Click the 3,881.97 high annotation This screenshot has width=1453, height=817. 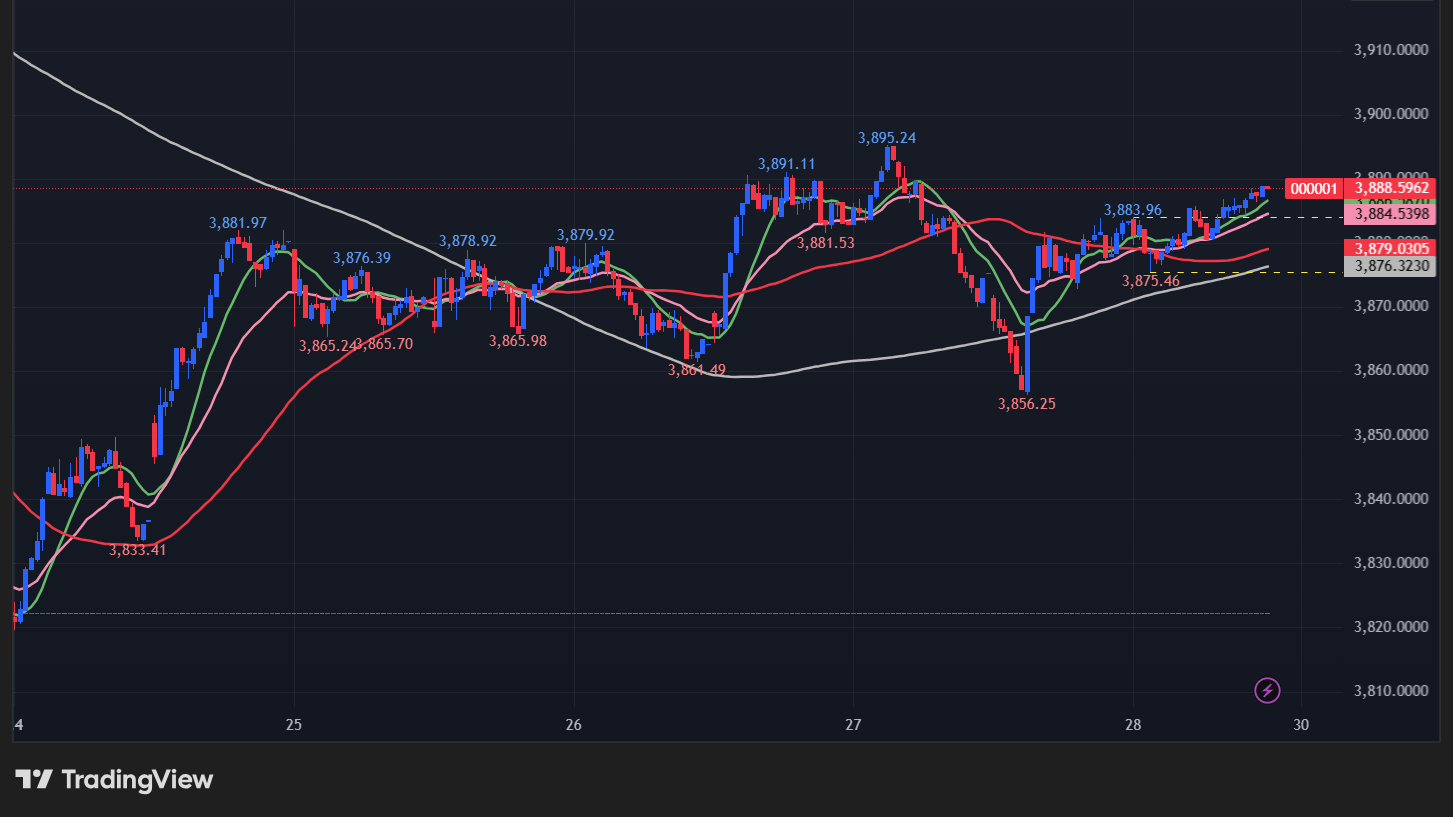pos(238,223)
